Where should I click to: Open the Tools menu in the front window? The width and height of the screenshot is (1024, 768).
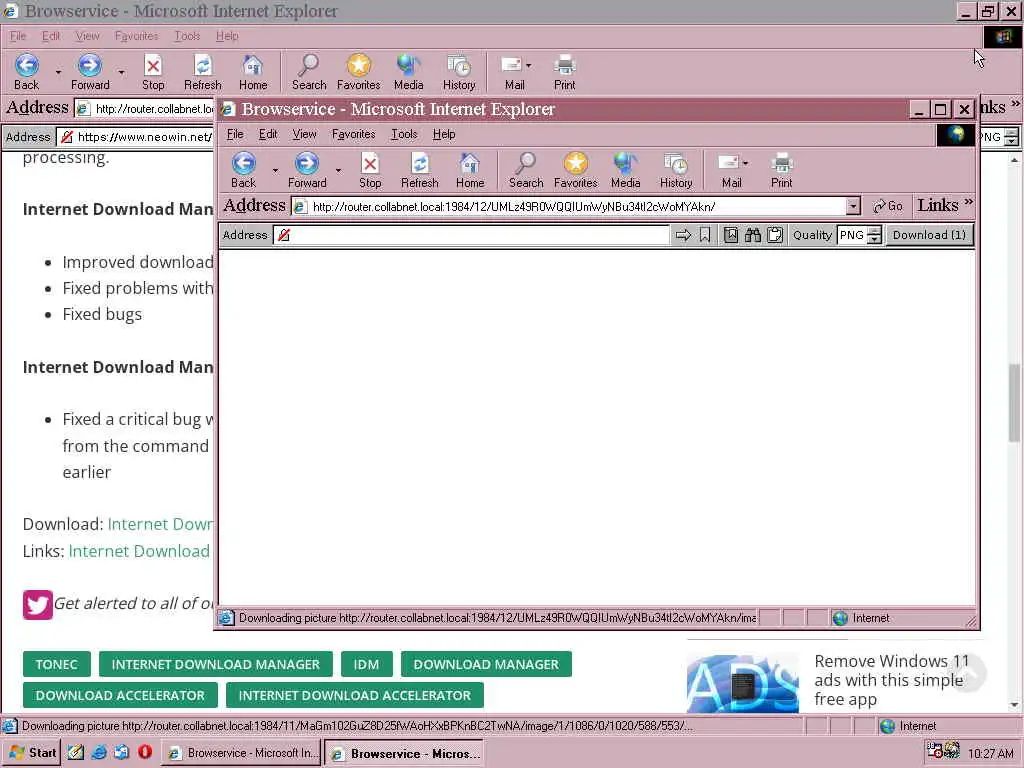pos(404,134)
